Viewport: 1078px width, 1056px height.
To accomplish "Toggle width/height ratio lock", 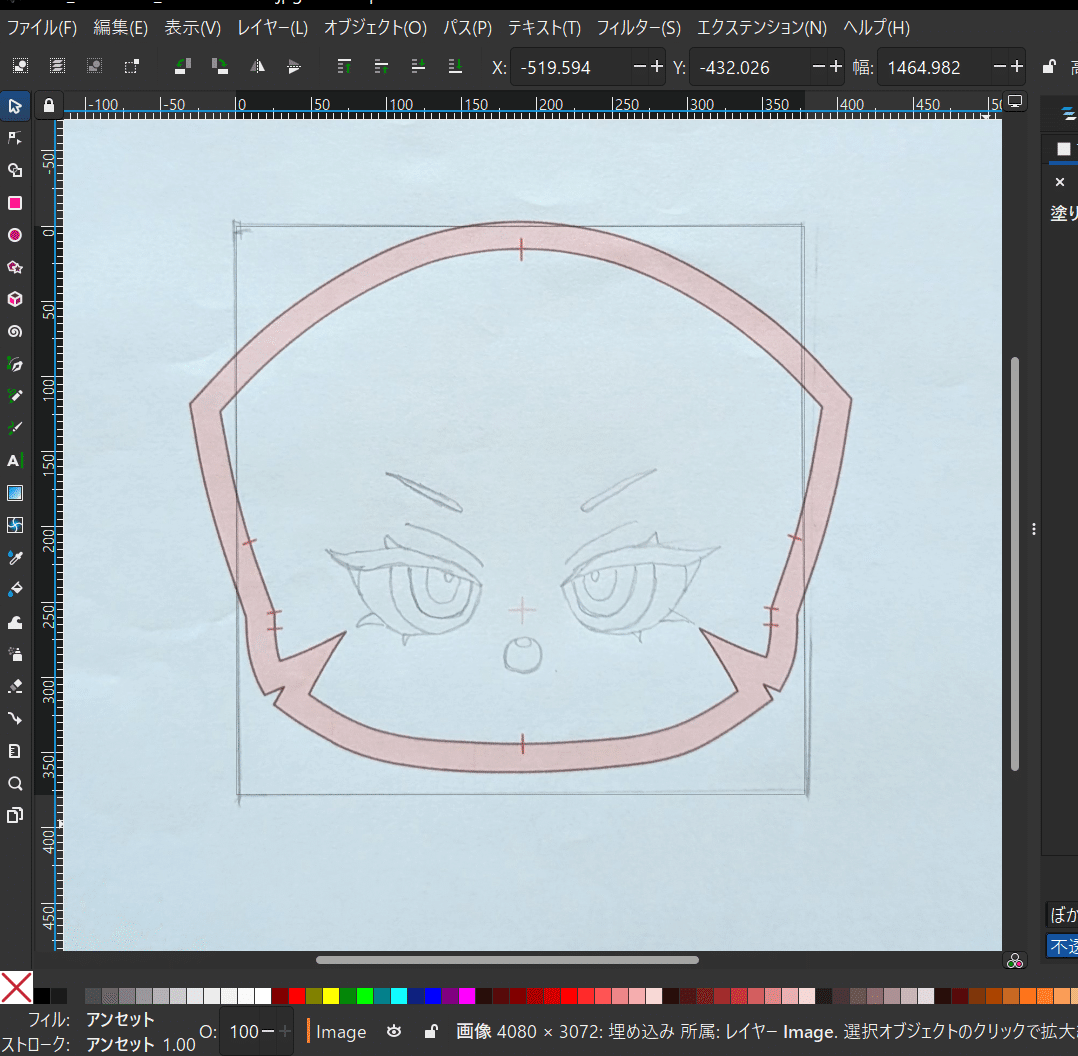I will [1048, 66].
